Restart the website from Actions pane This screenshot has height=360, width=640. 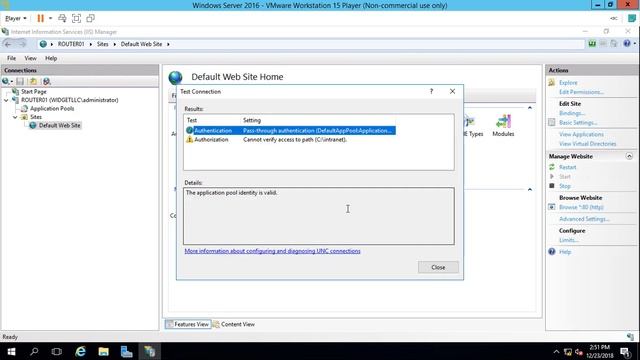pyautogui.click(x=567, y=167)
